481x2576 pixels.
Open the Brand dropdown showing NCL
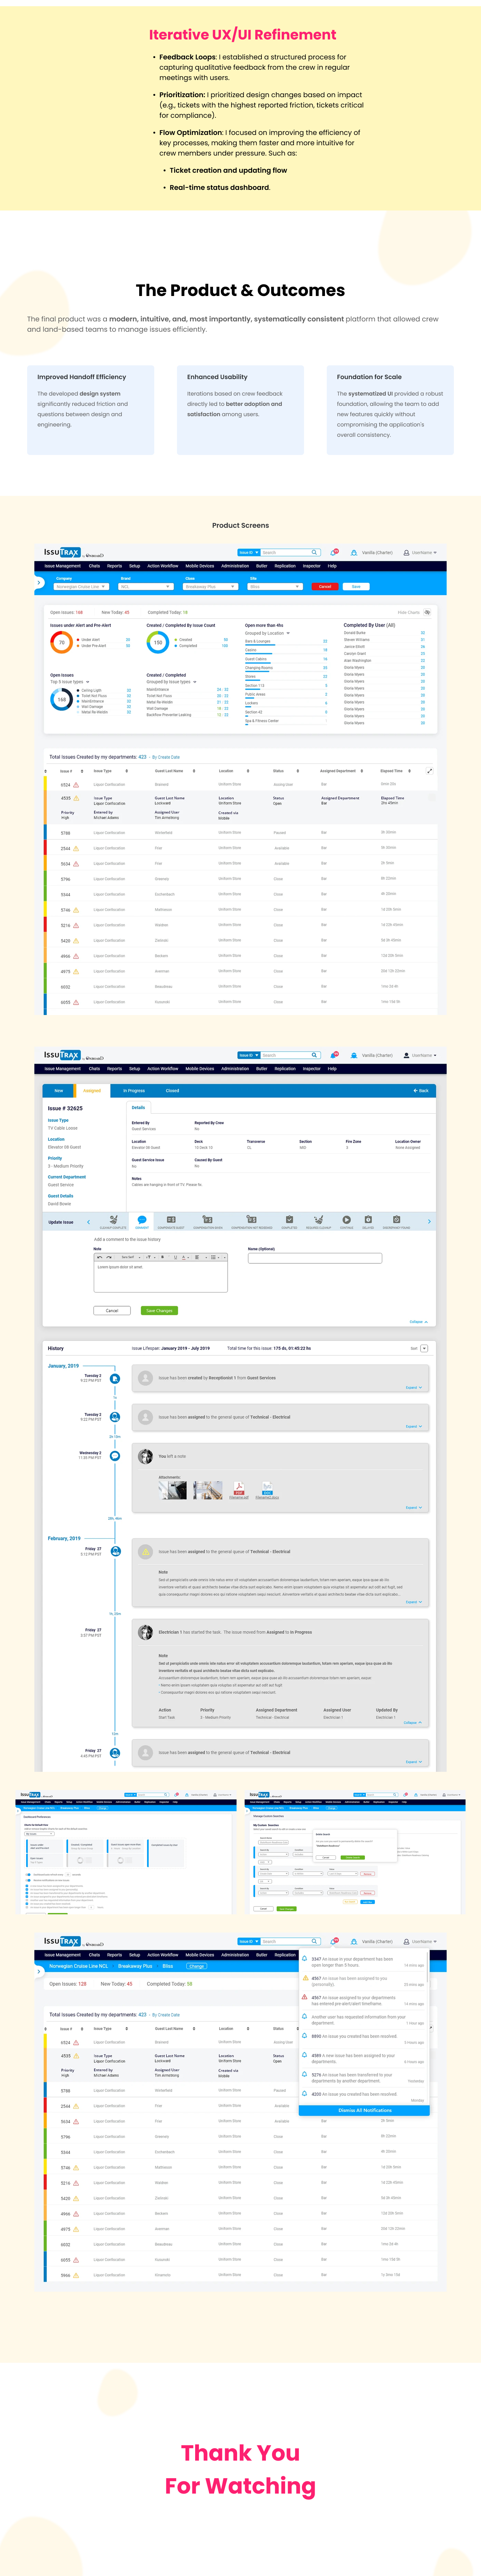[146, 587]
